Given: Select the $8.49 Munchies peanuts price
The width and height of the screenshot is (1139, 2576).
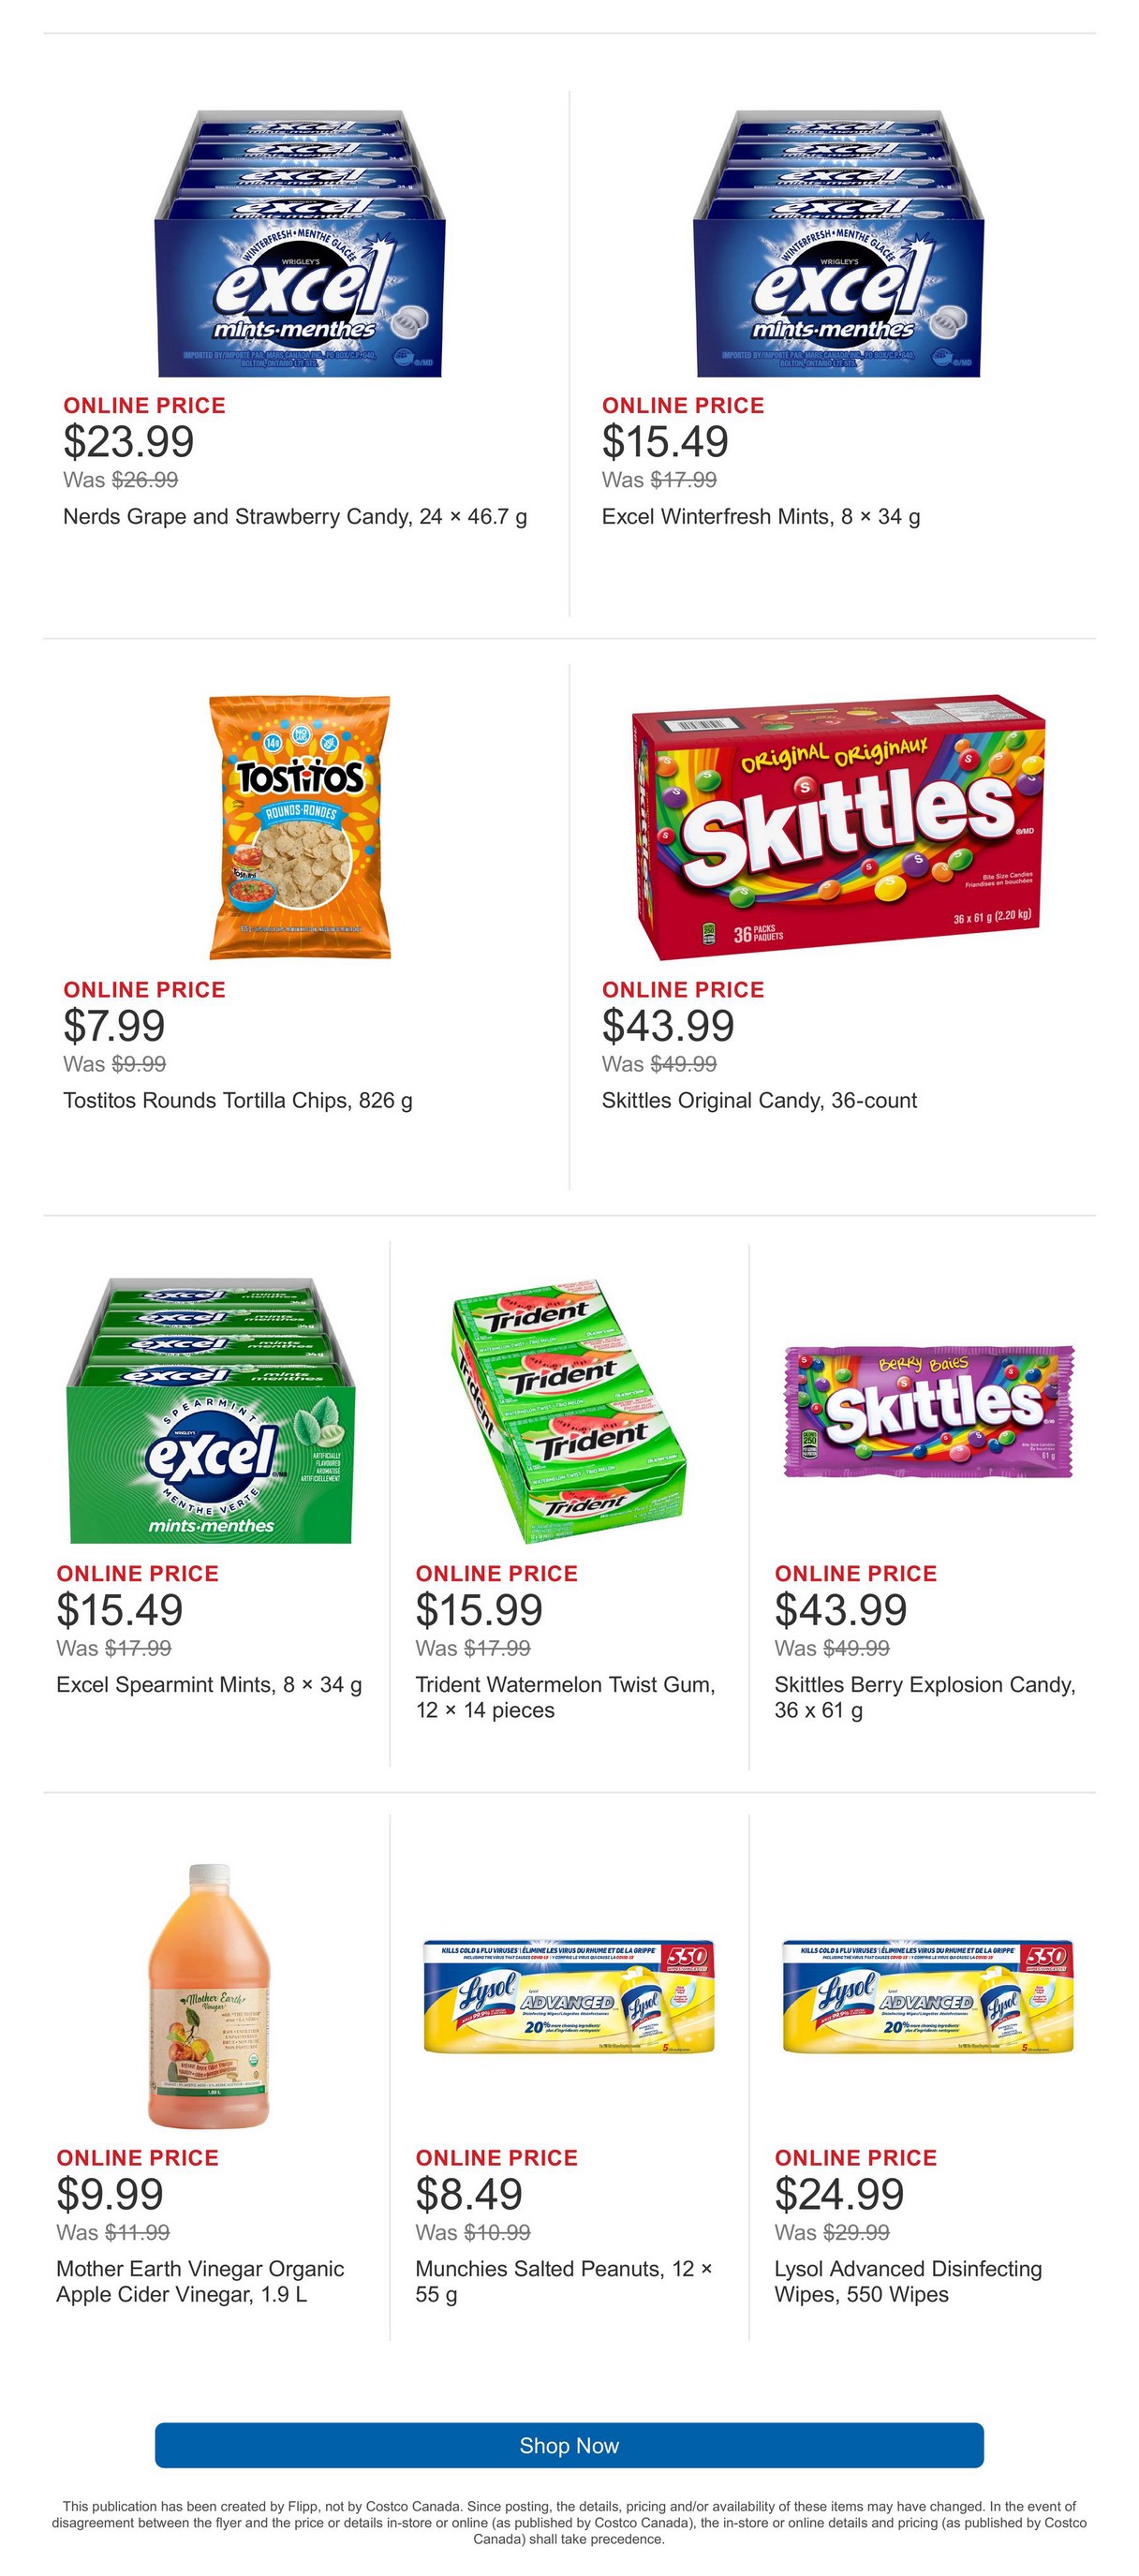Looking at the screenshot, I should 469,2194.
